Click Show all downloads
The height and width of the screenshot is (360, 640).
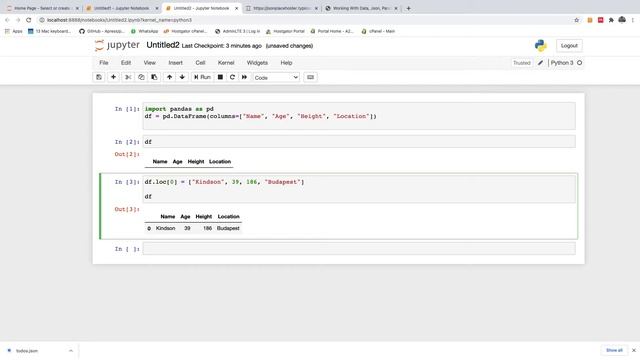(614, 350)
